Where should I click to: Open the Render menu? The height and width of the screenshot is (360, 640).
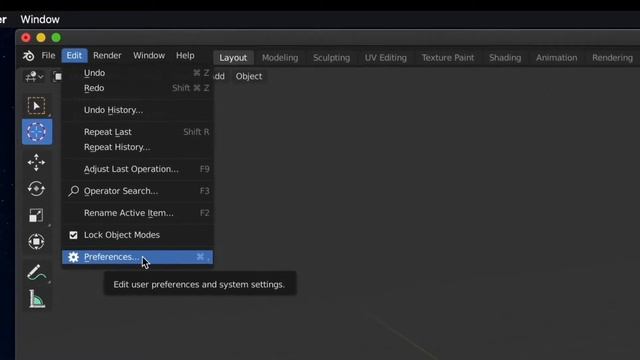[x=107, y=56]
